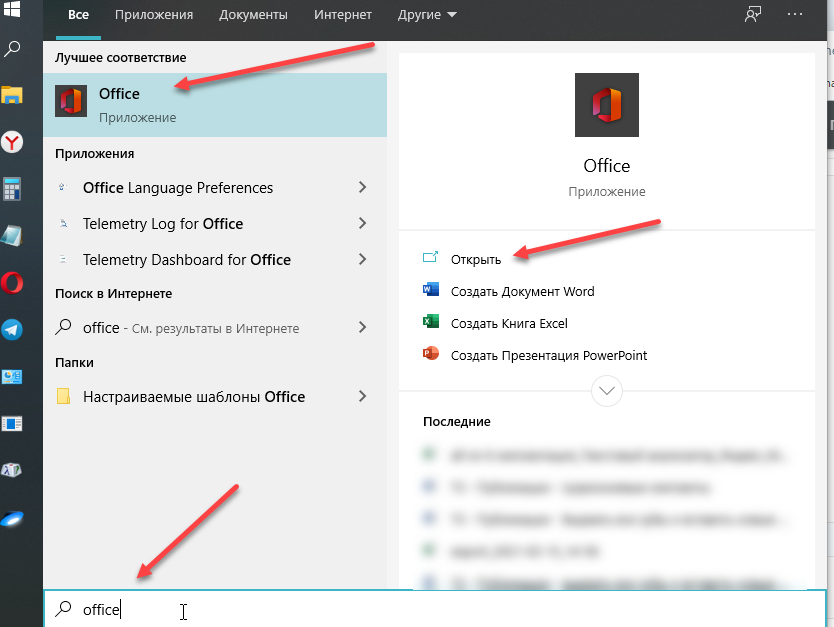Open the Calculator taskbar icon
The width and height of the screenshot is (834, 627).
12,189
